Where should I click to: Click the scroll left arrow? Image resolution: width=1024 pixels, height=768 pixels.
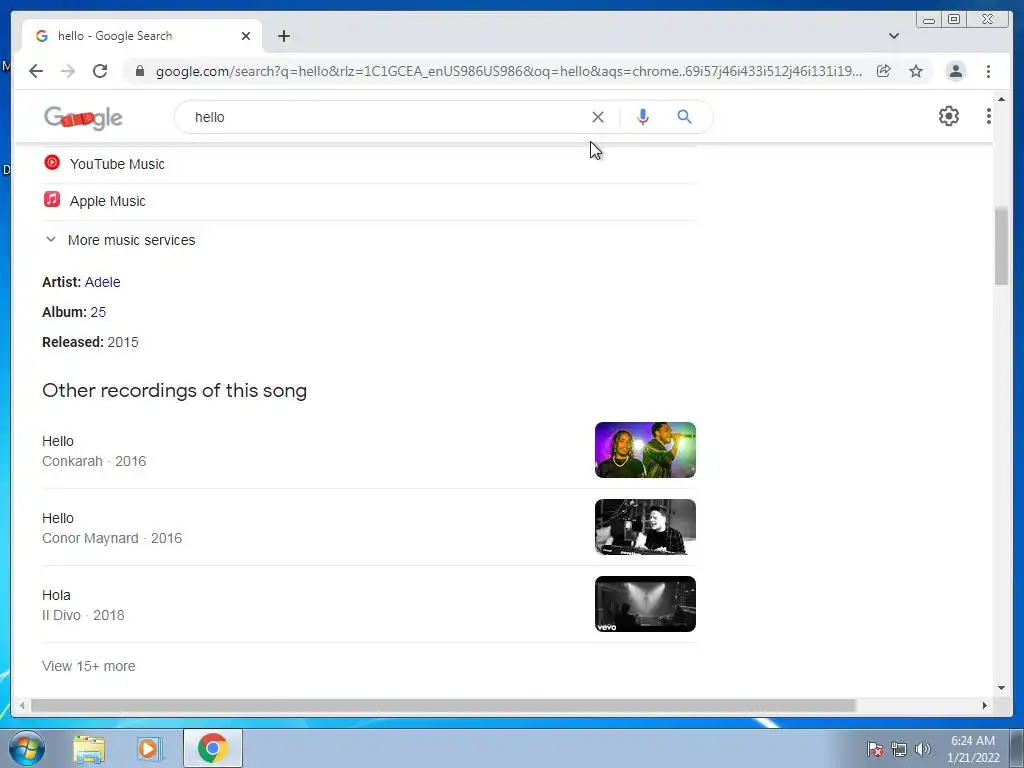pyautogui.click(x=22, y=705)
